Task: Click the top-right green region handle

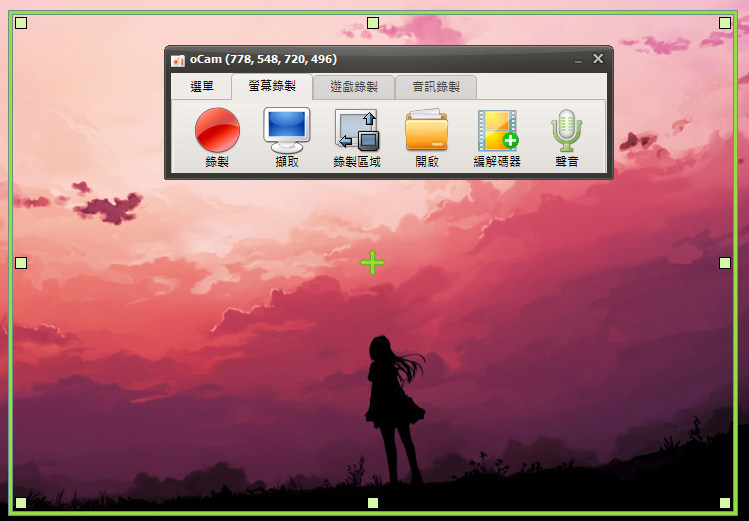Action: [x=725, y=23]
